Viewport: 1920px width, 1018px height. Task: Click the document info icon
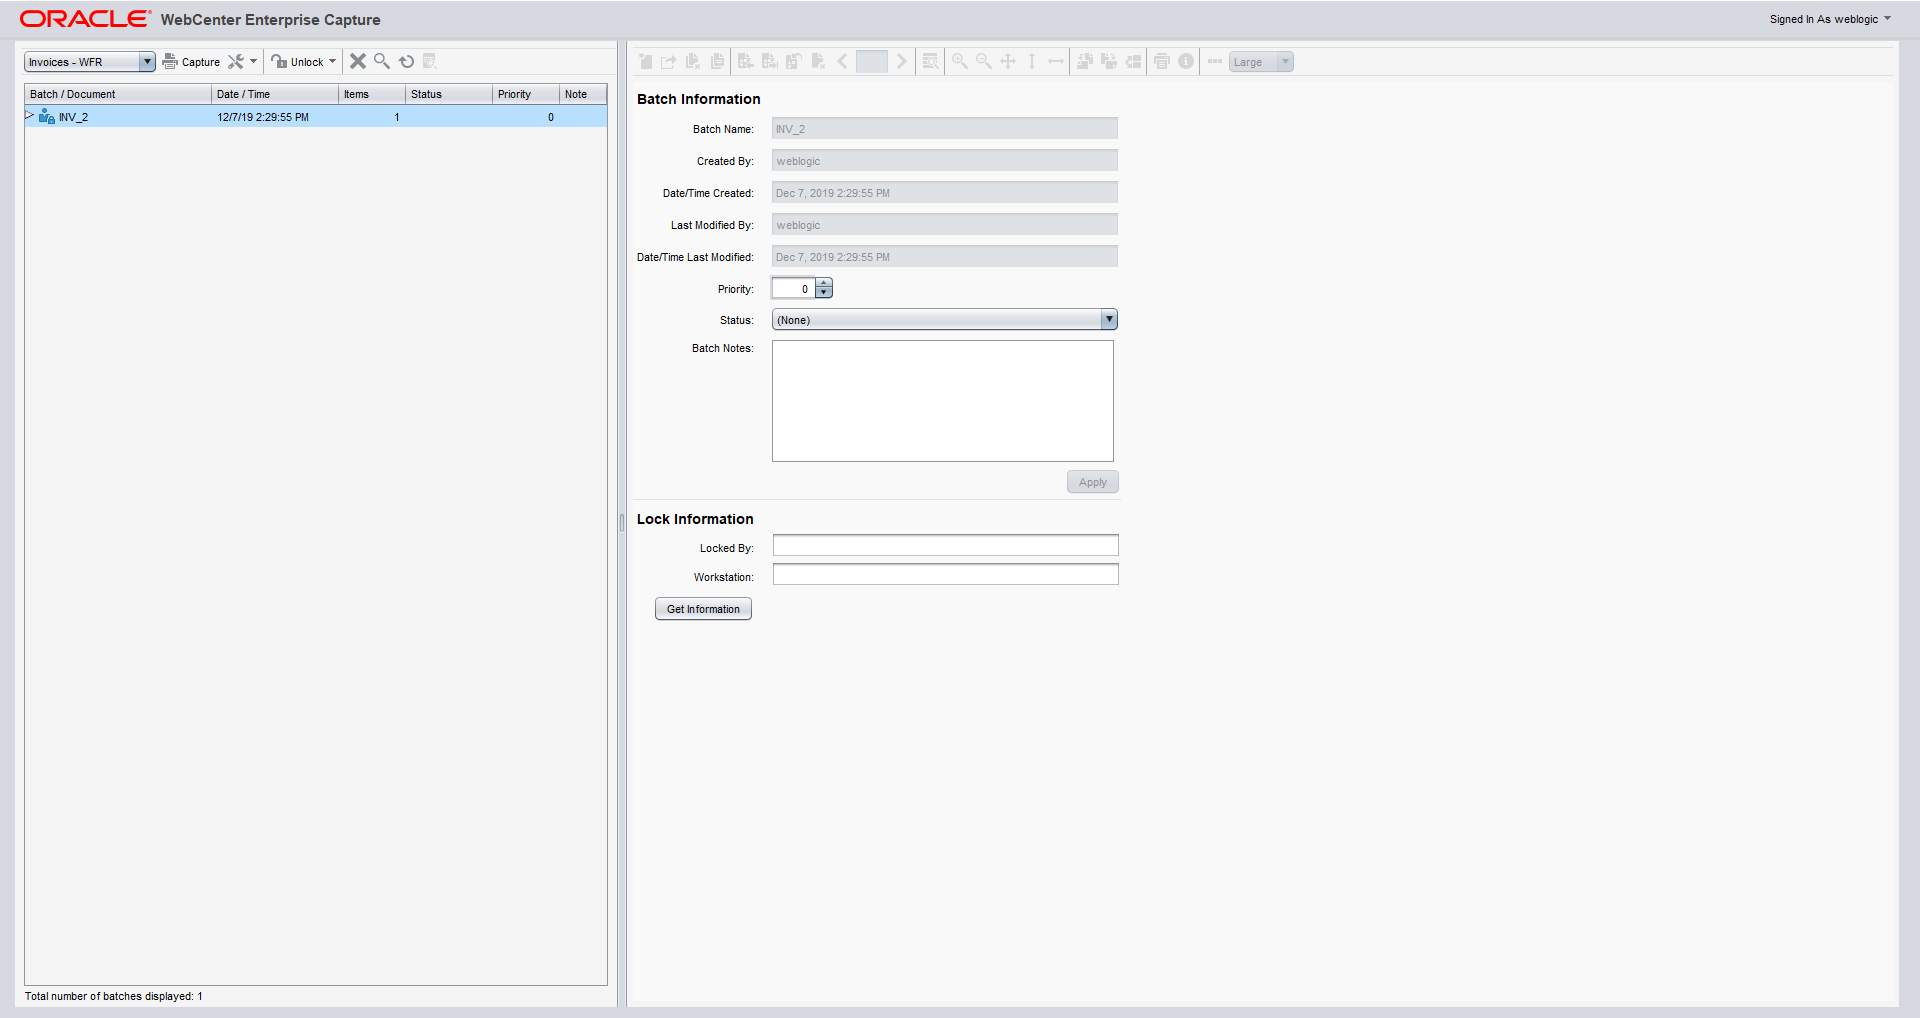coord(1186,62)
